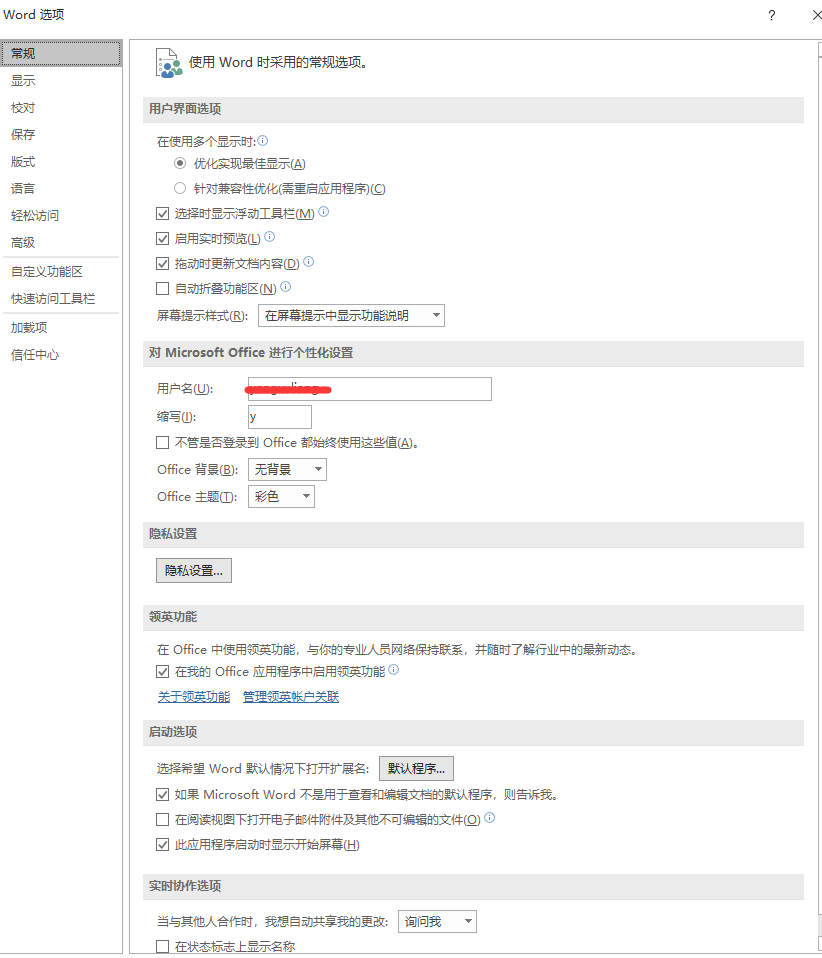822x958 pixels.
Task: Click the 隐私设置 button
Action: click(193, 570)
